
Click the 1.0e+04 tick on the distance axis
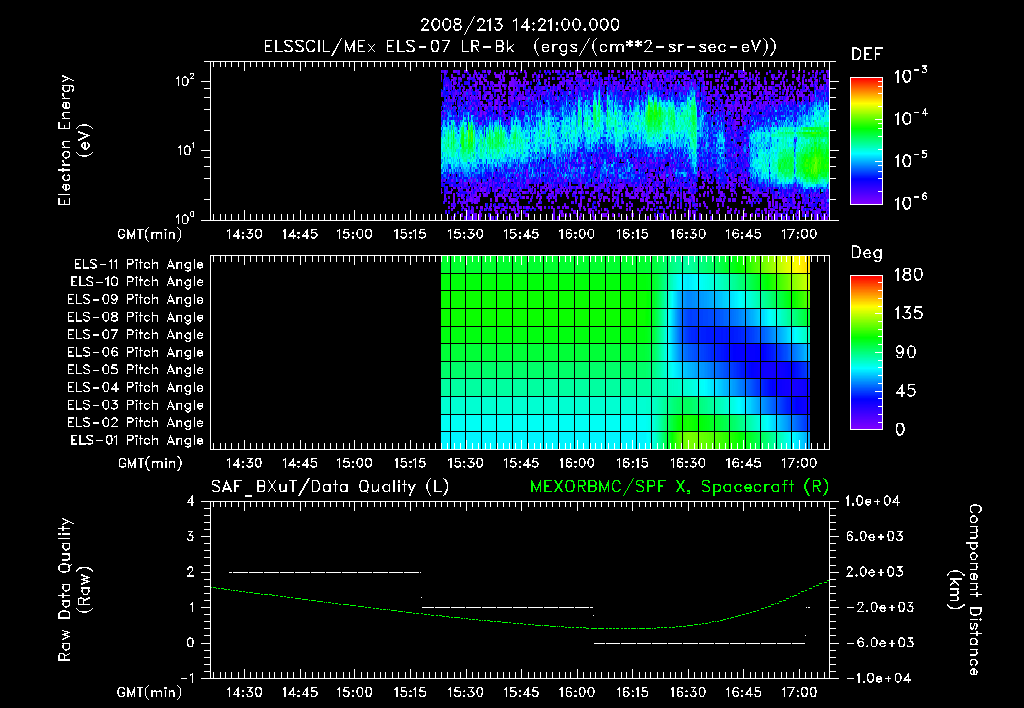872,501
